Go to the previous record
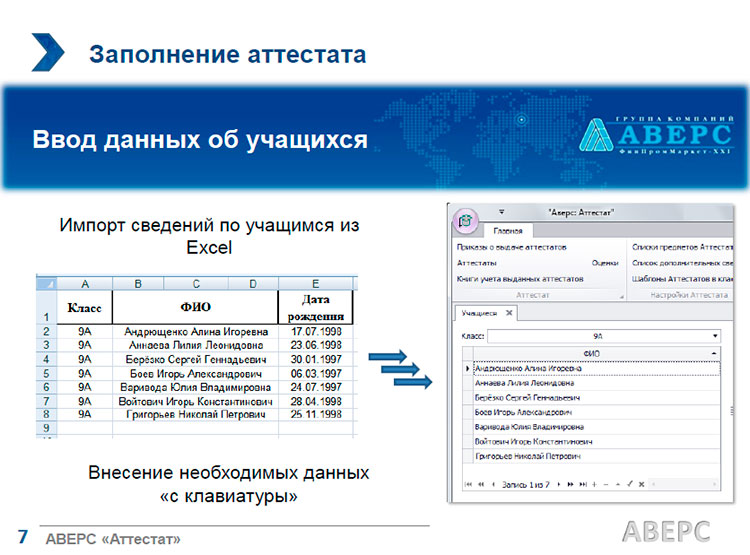This screenshot has height=555, width=750. (x=493, y=485)
